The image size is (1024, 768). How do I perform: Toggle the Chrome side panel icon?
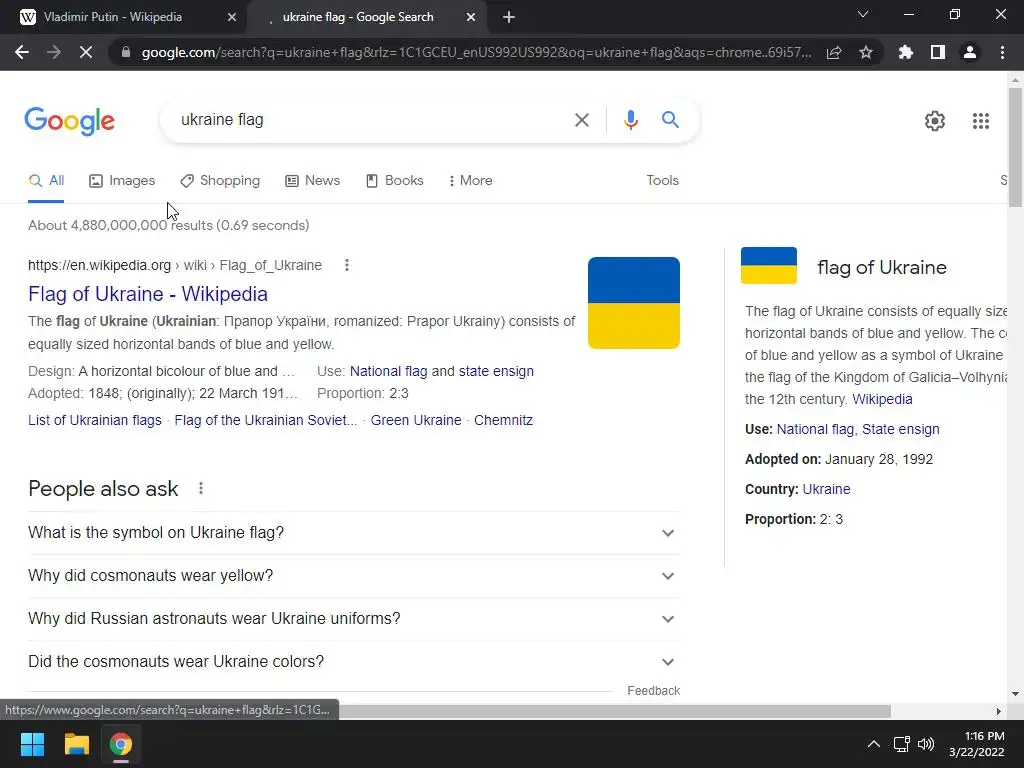click(x=937, y=52)
